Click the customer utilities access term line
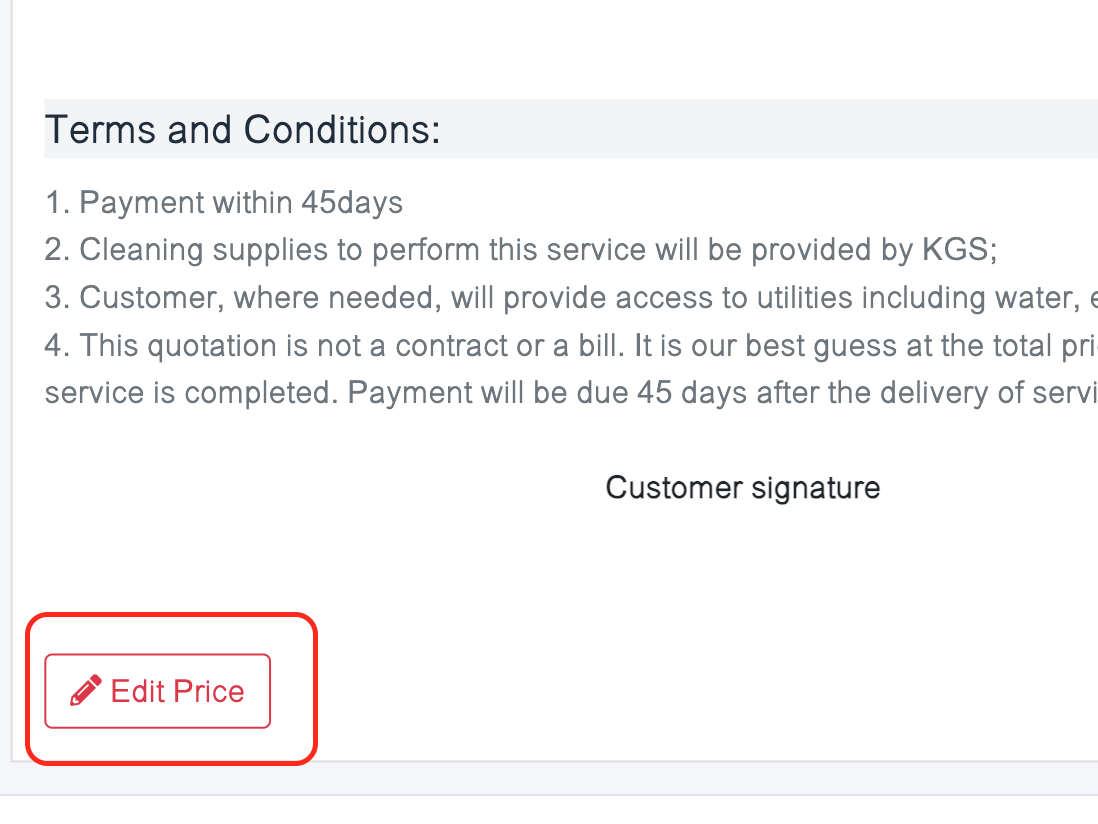1098x824 pixels. pyautogui.click(x=571, y=298)
